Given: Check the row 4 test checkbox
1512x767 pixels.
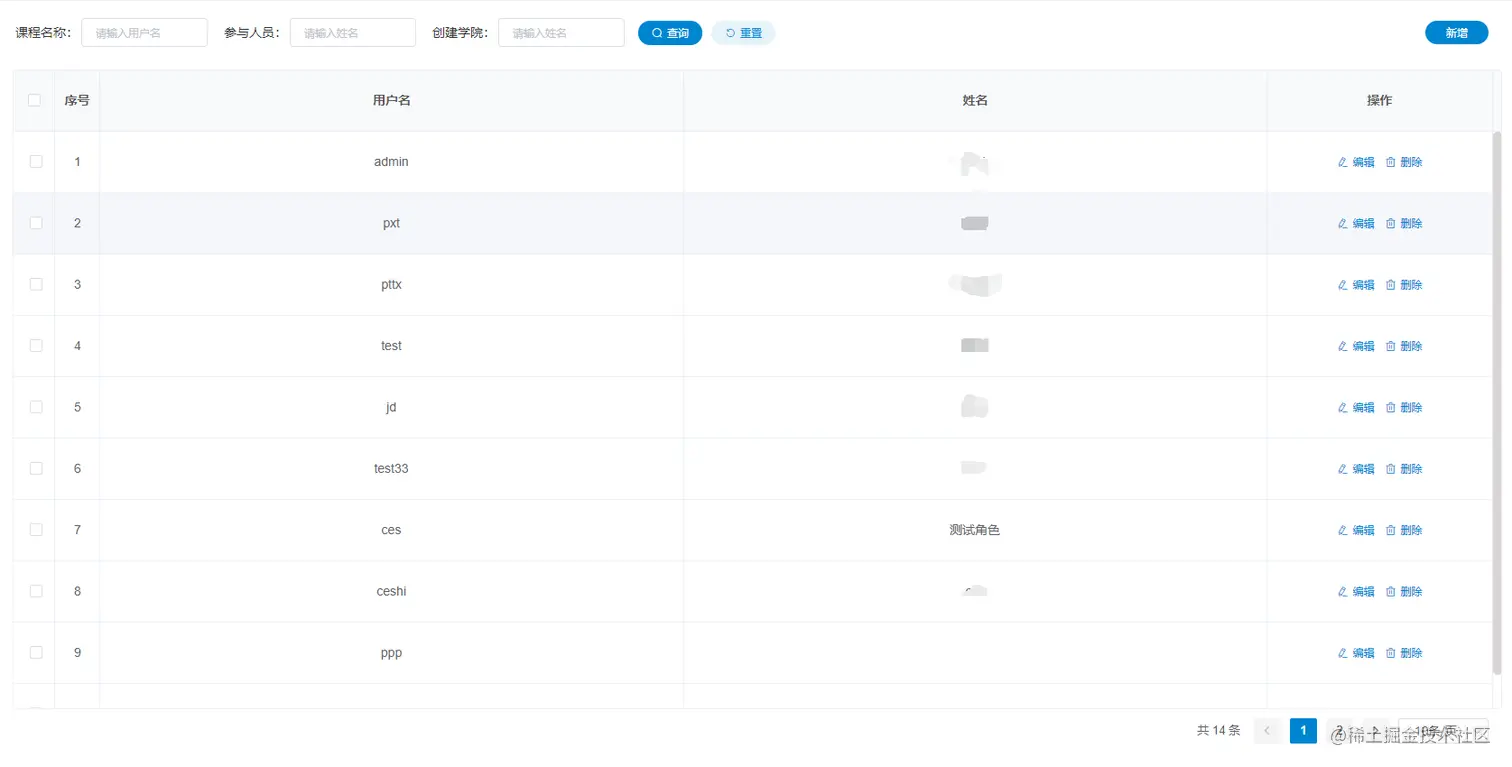Looking at the screenshot, I should point(36,345).
